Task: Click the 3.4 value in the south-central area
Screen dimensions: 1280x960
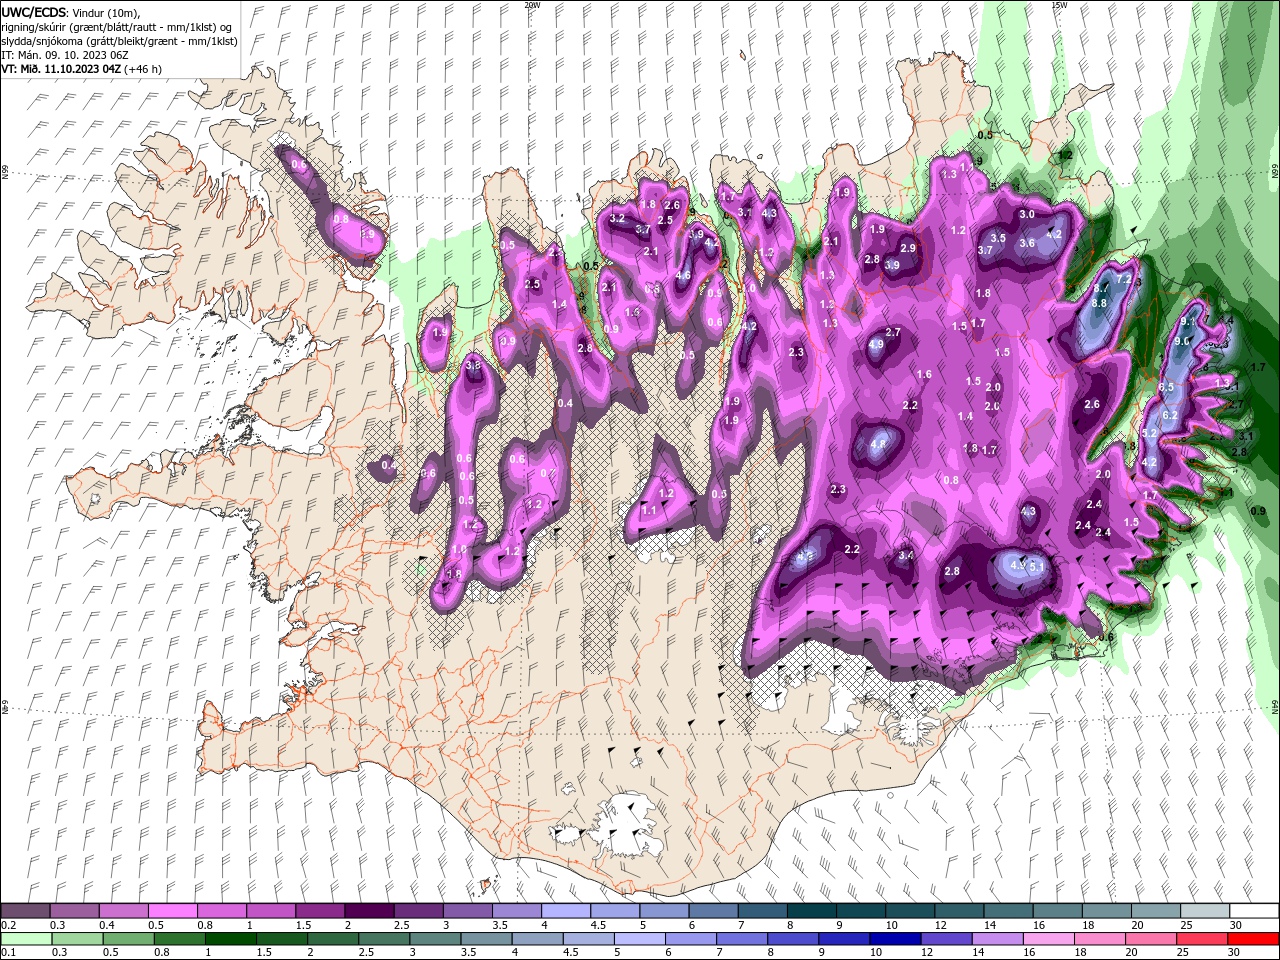Action: pos(906,555)
